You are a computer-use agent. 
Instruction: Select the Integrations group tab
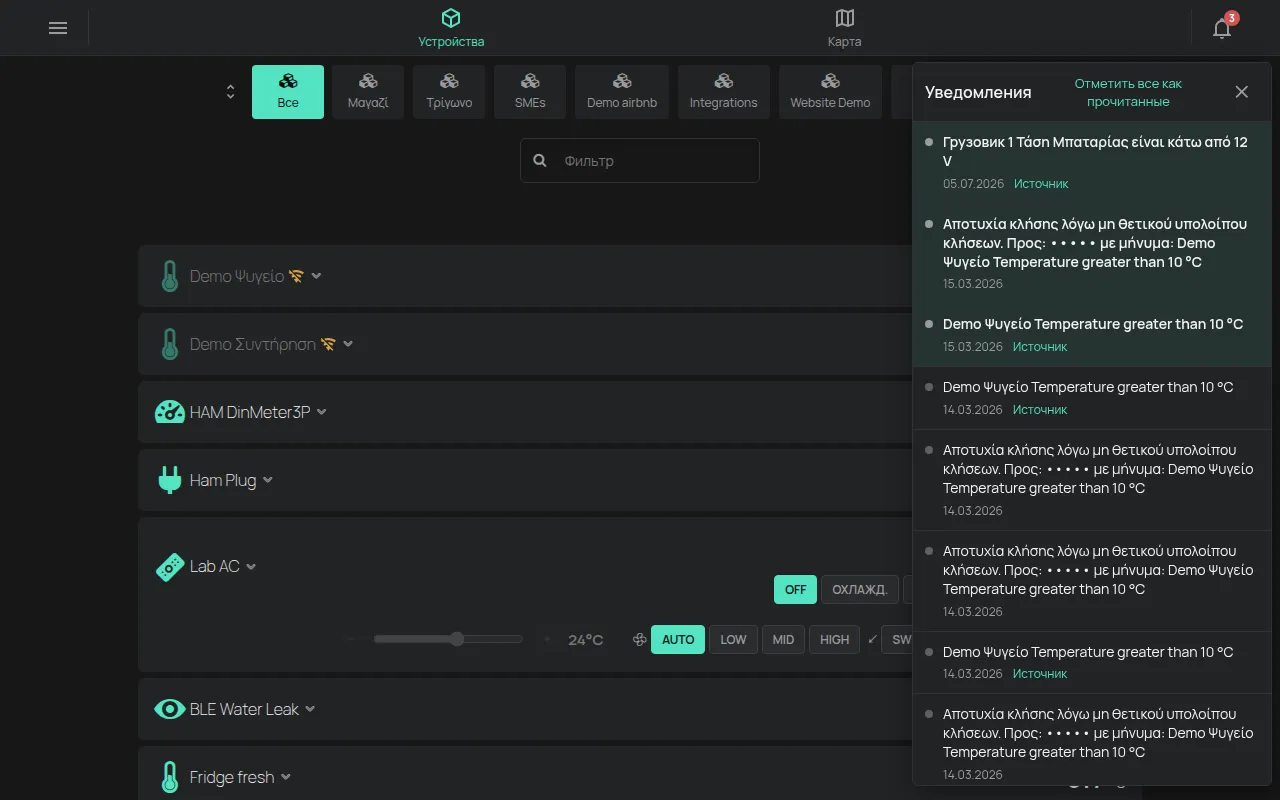tap(723, 92)
